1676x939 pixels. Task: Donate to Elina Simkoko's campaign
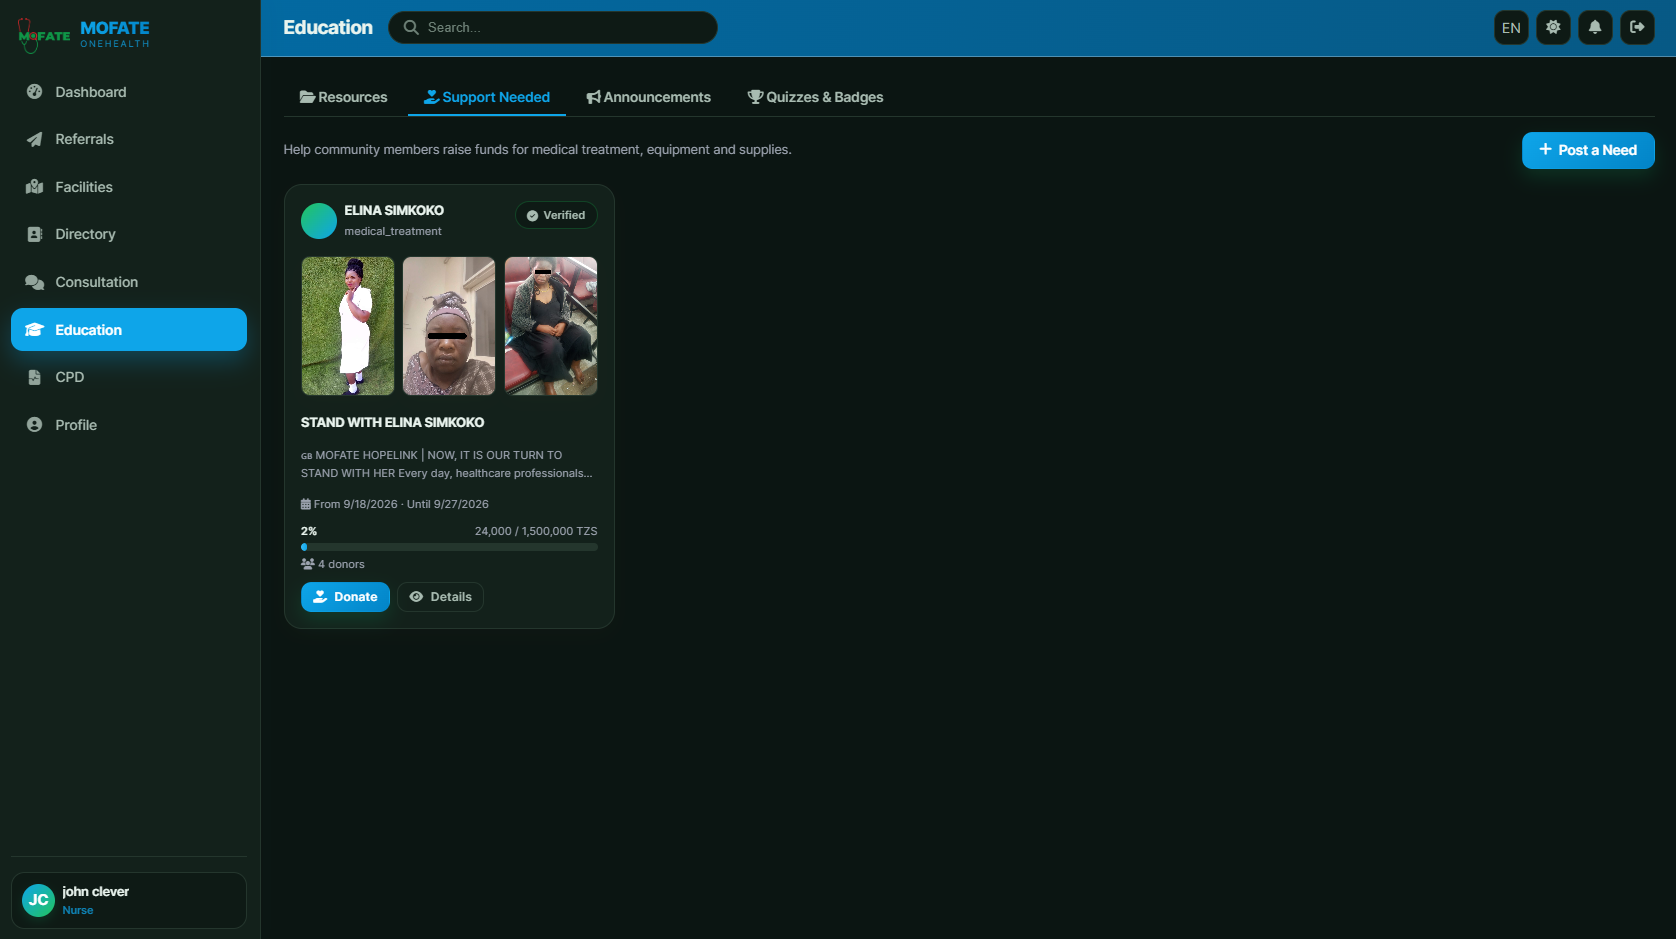345,597
